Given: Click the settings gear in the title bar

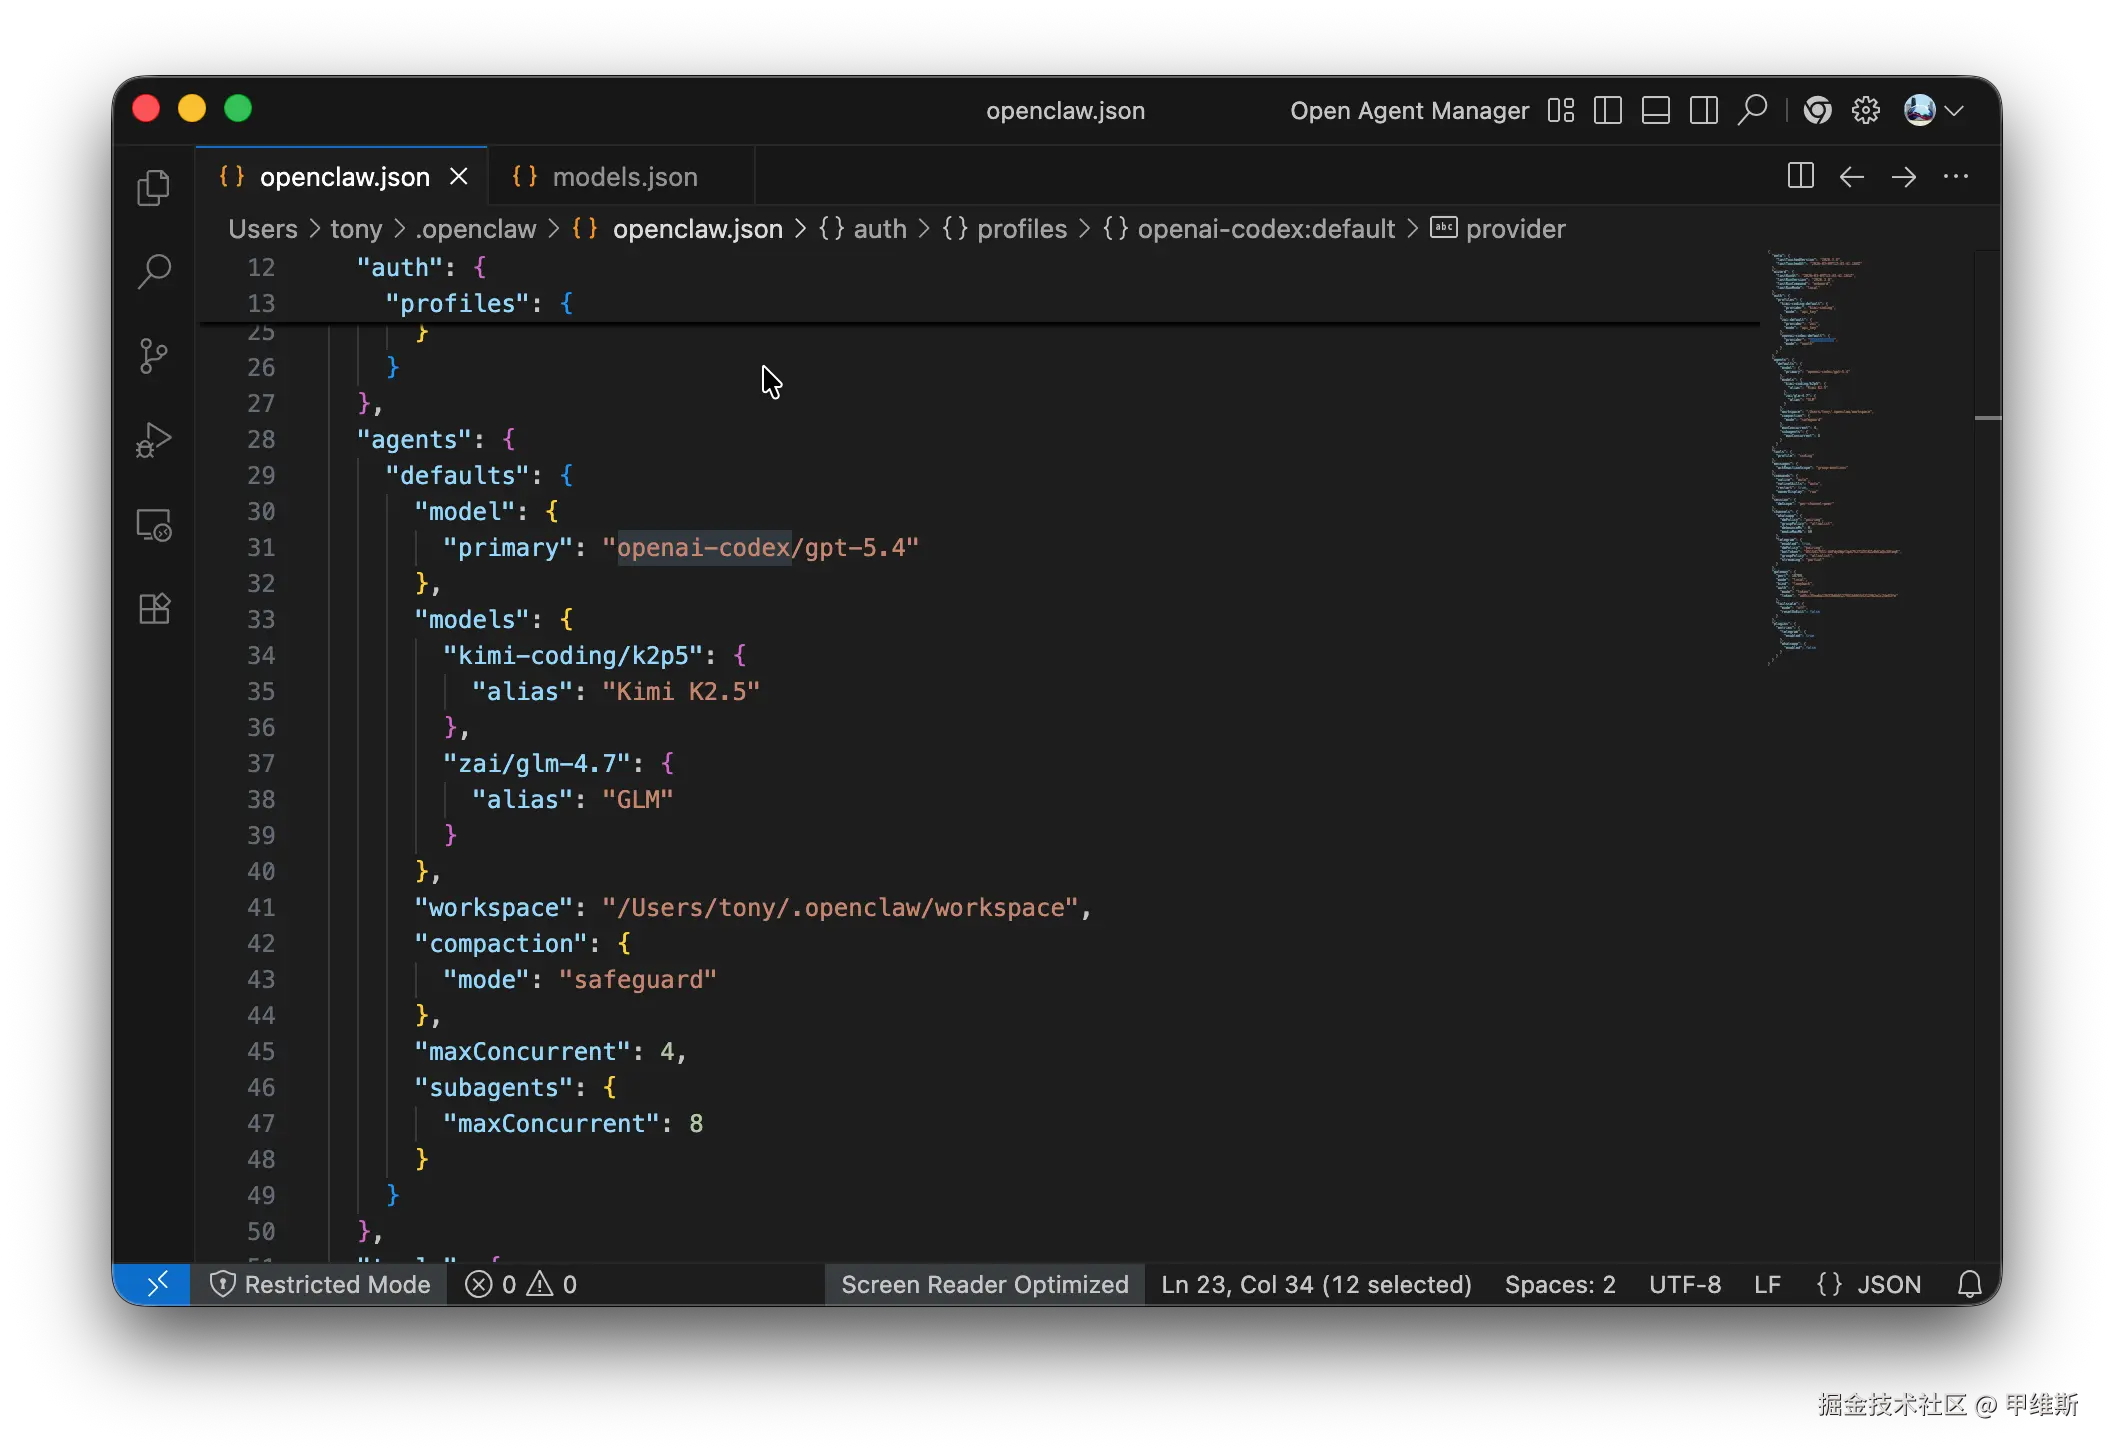Looking at the screenshot, I should click(x=1865, y=110).
